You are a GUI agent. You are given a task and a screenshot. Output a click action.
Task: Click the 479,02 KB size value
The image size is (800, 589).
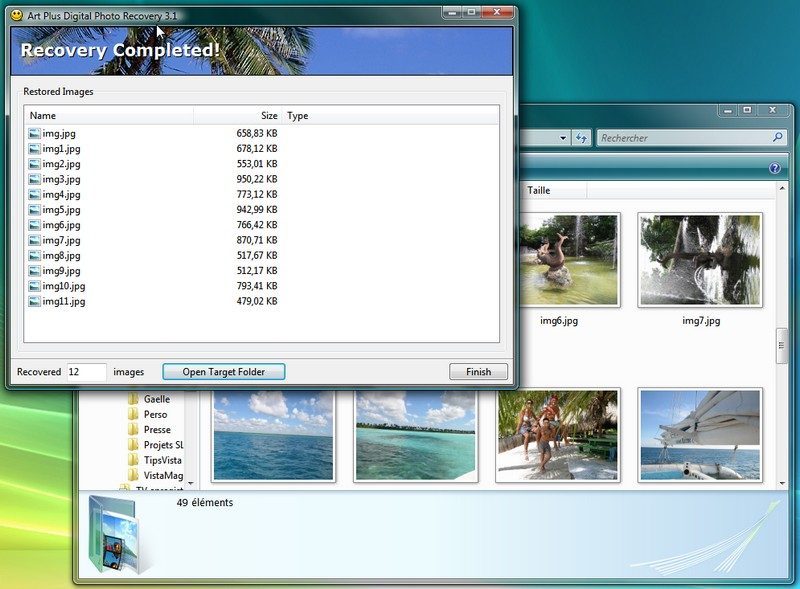click(x=257, y=302)
